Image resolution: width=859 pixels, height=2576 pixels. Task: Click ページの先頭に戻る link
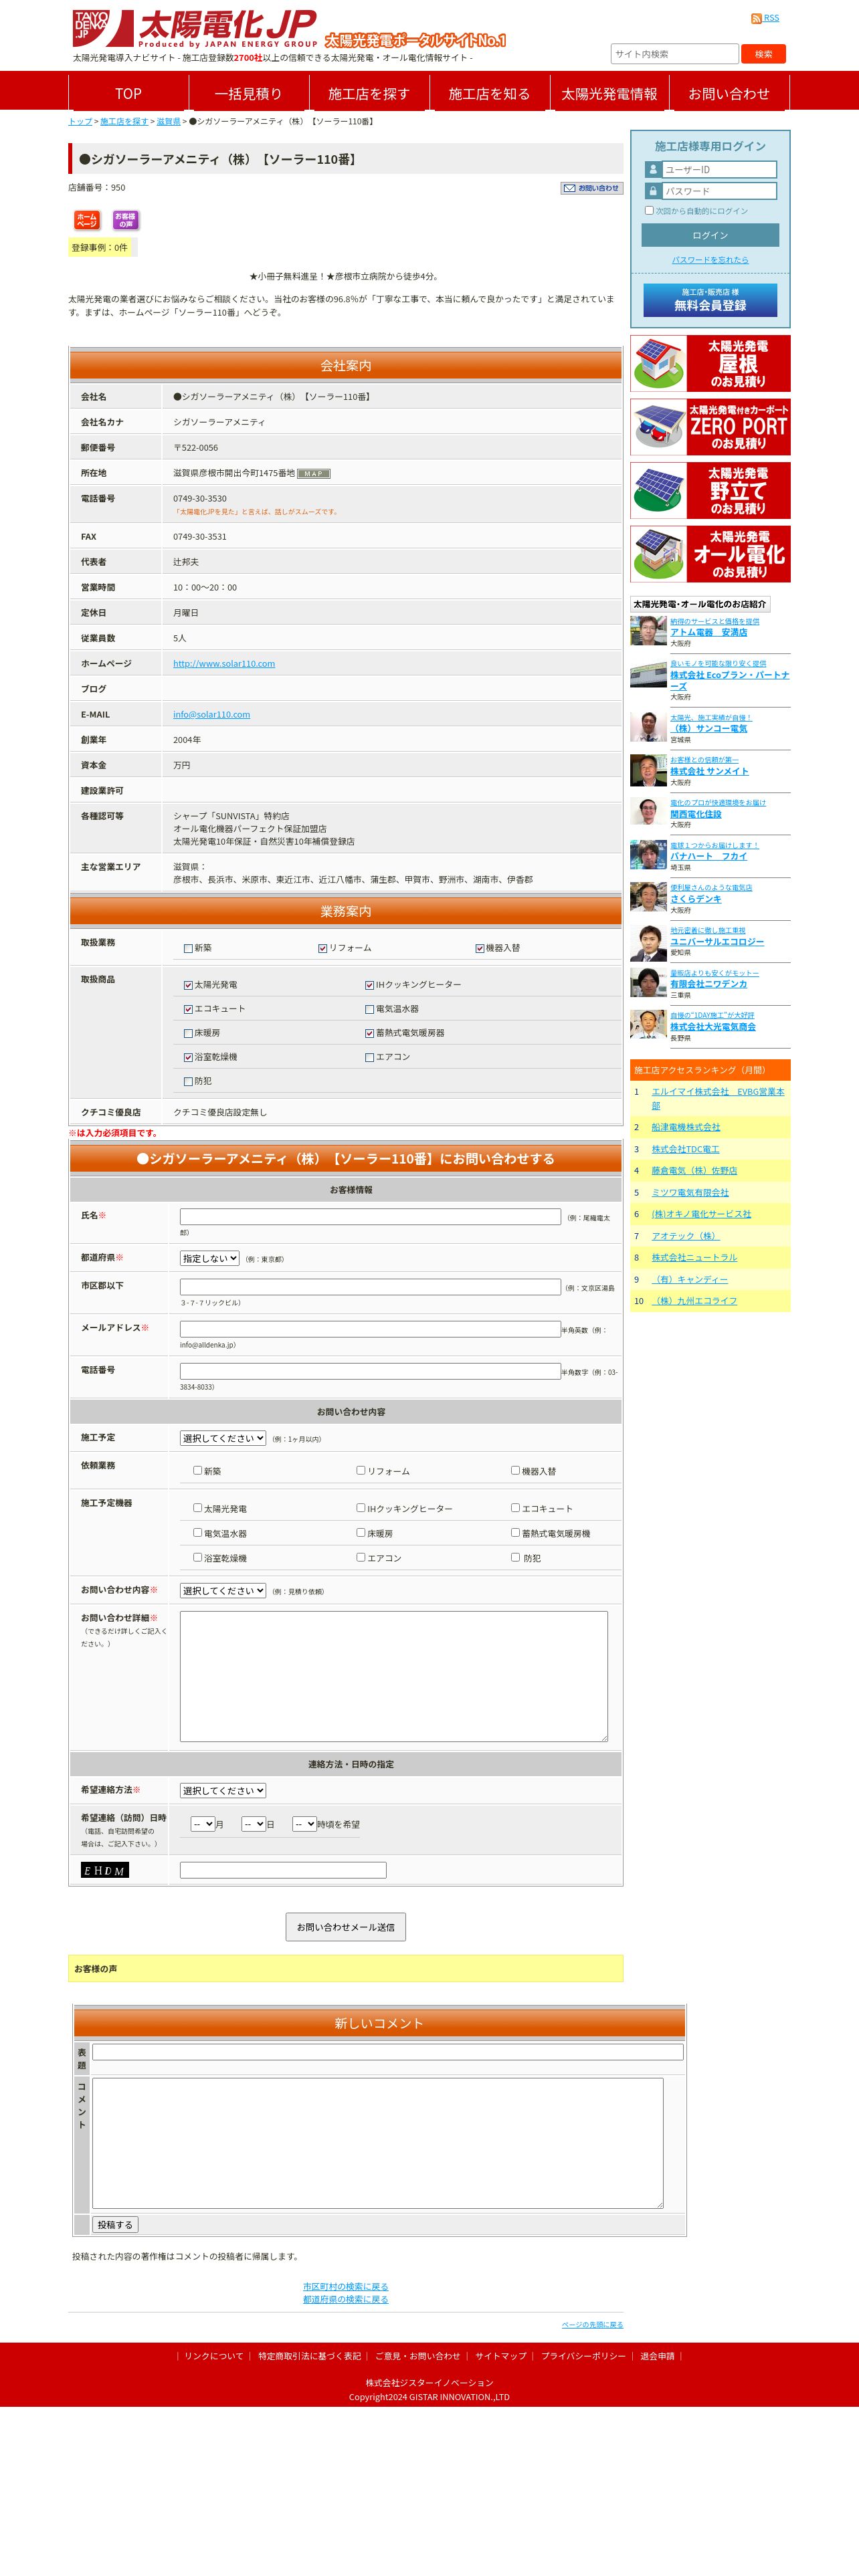(592, 2325)
